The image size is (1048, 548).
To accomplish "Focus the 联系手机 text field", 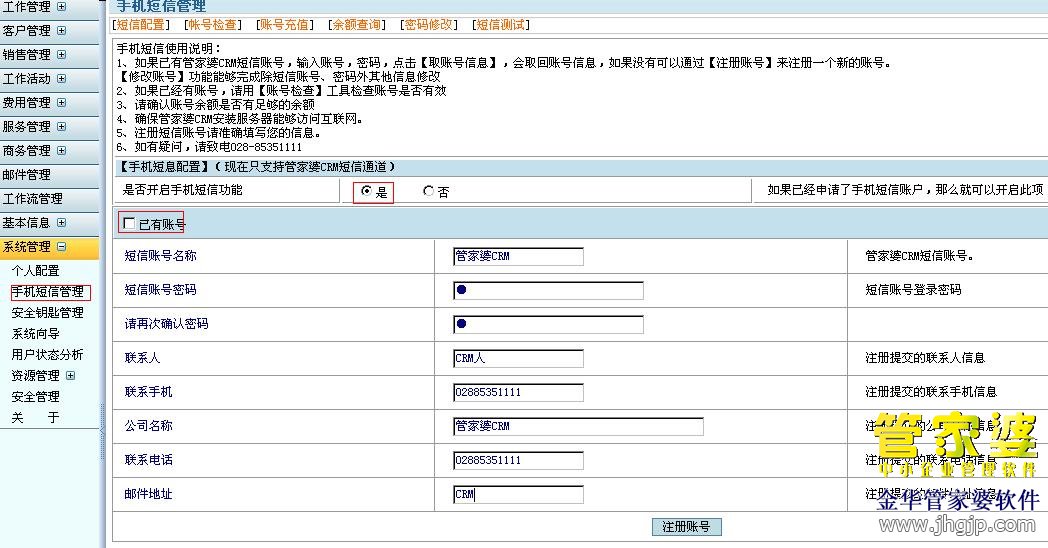I will (517, 392).
